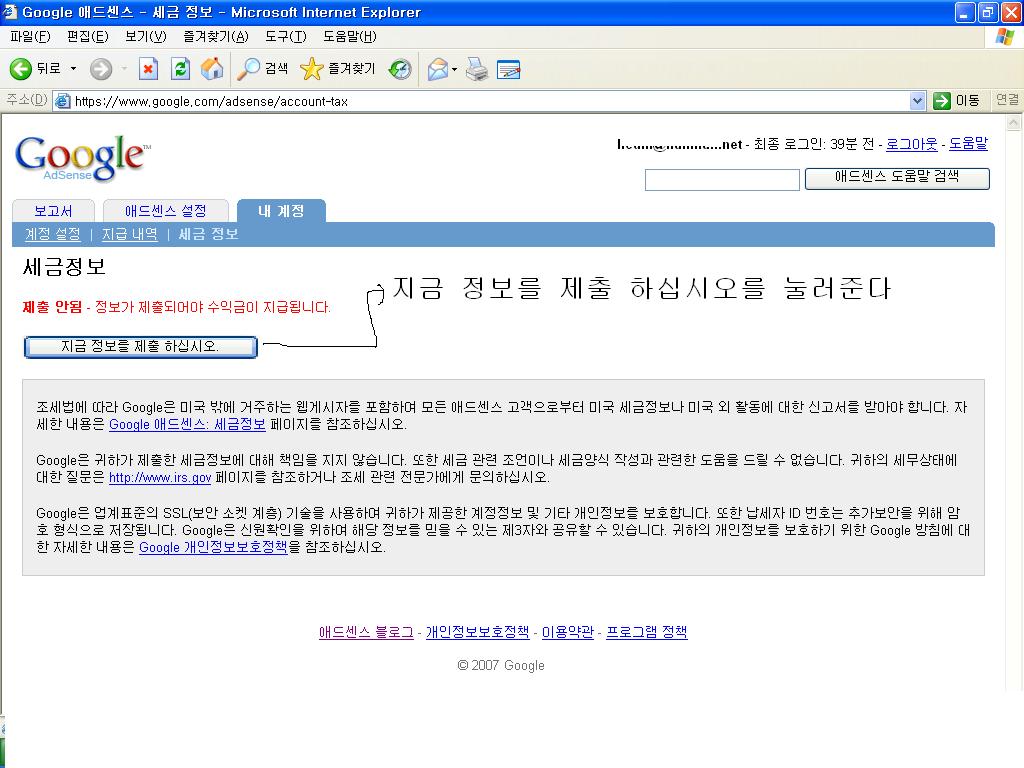1024x768 pixels.
Task: Open the 검색 search toolbar button
Action: tap(263, 69)
